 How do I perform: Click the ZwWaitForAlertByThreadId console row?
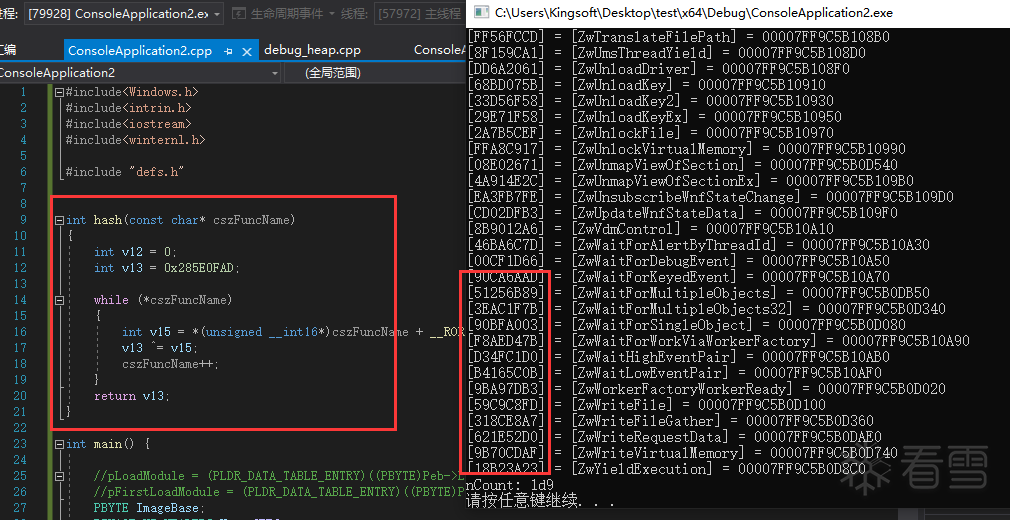[x=698, y=245]
